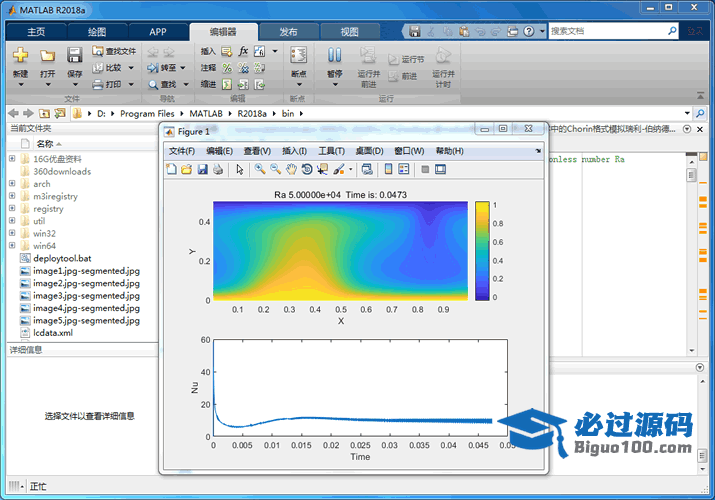Click the Figure 1 Save Figure icon

202,170
